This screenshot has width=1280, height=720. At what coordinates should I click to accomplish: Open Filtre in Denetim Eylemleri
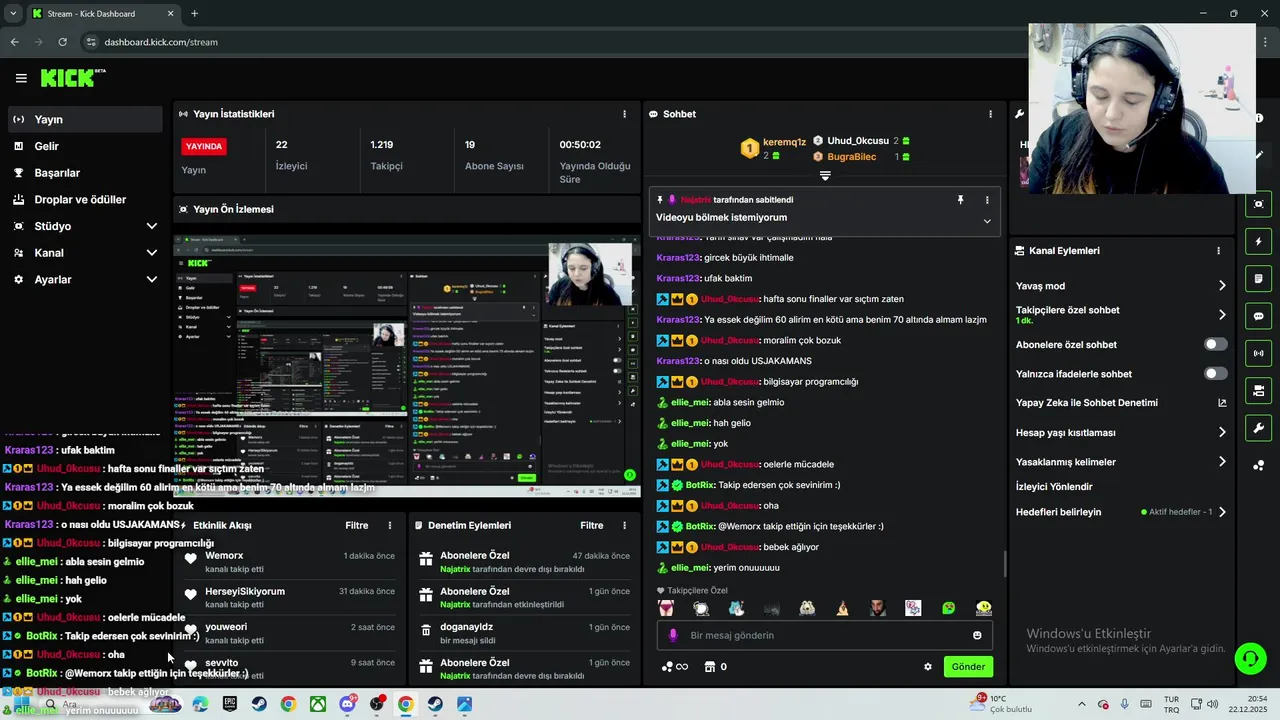point(592,525)
